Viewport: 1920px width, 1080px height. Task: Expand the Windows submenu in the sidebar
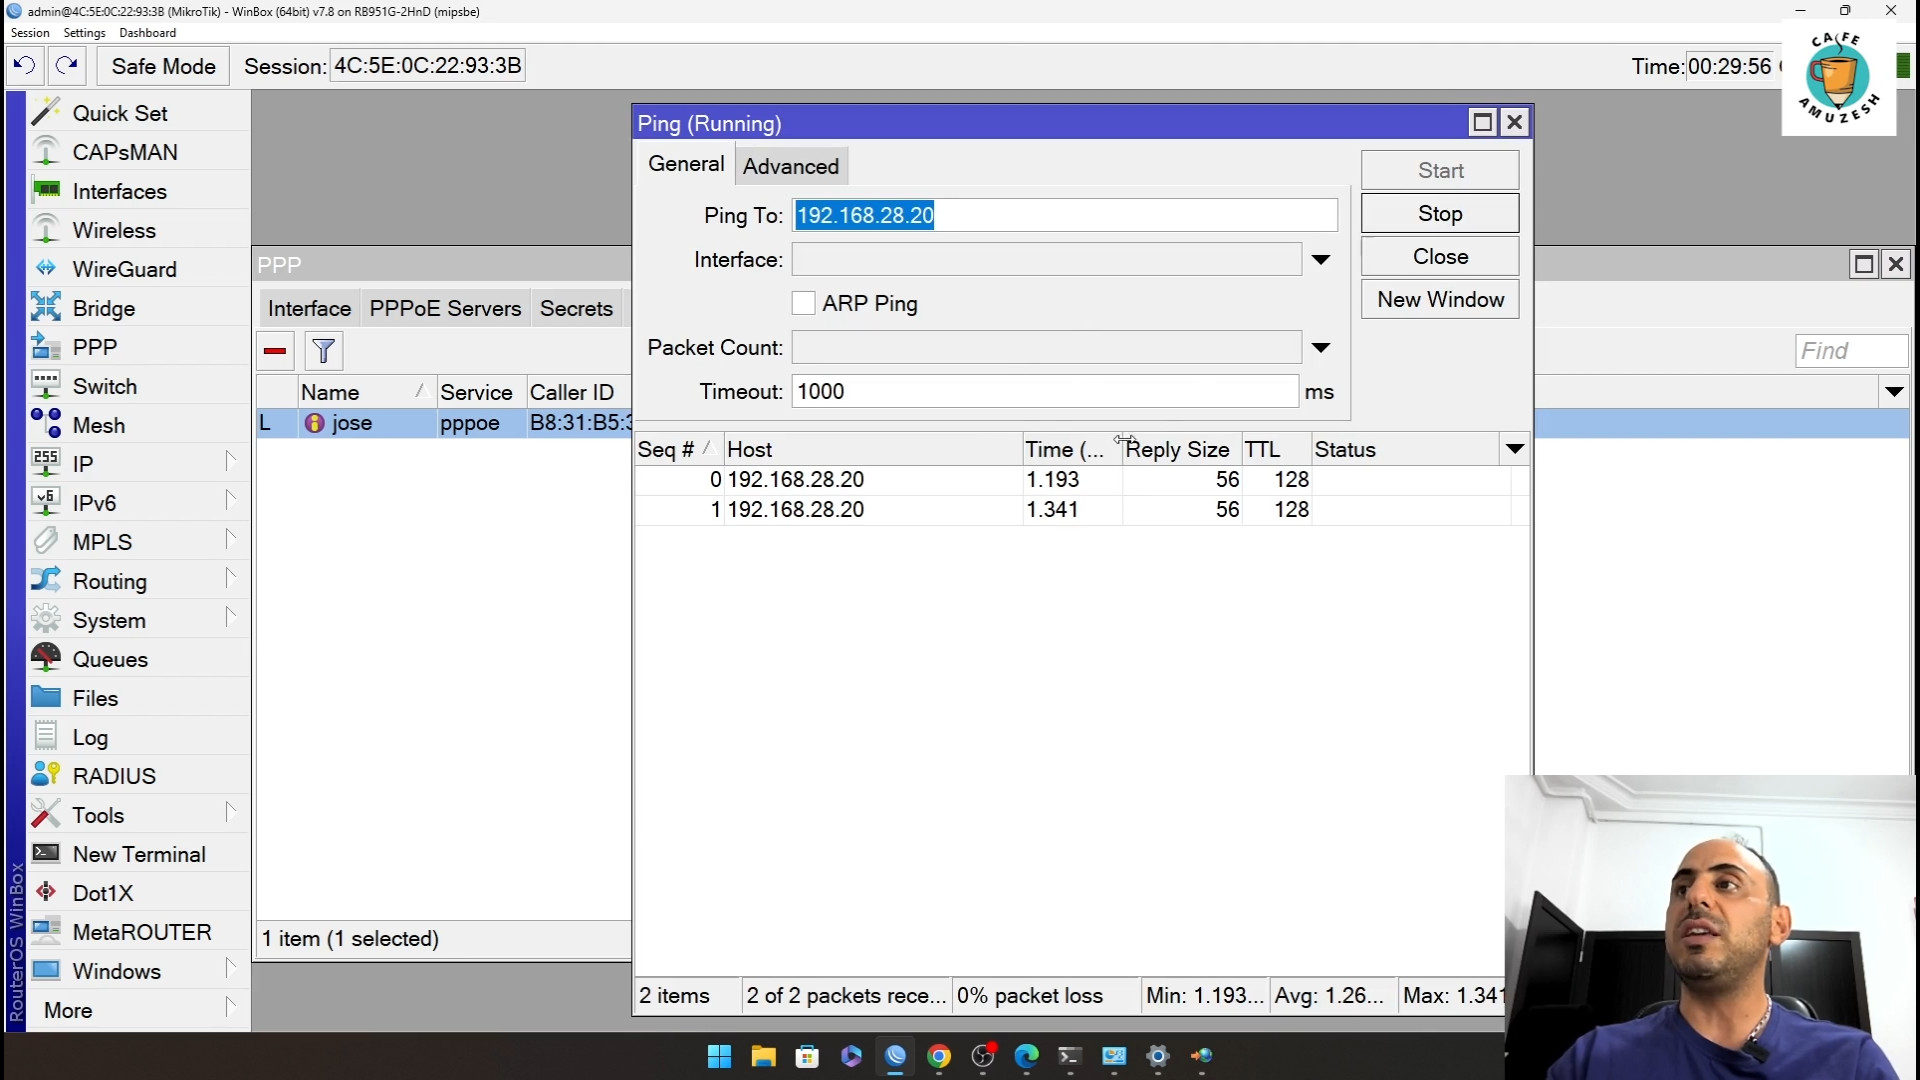(x=139, y=971)
